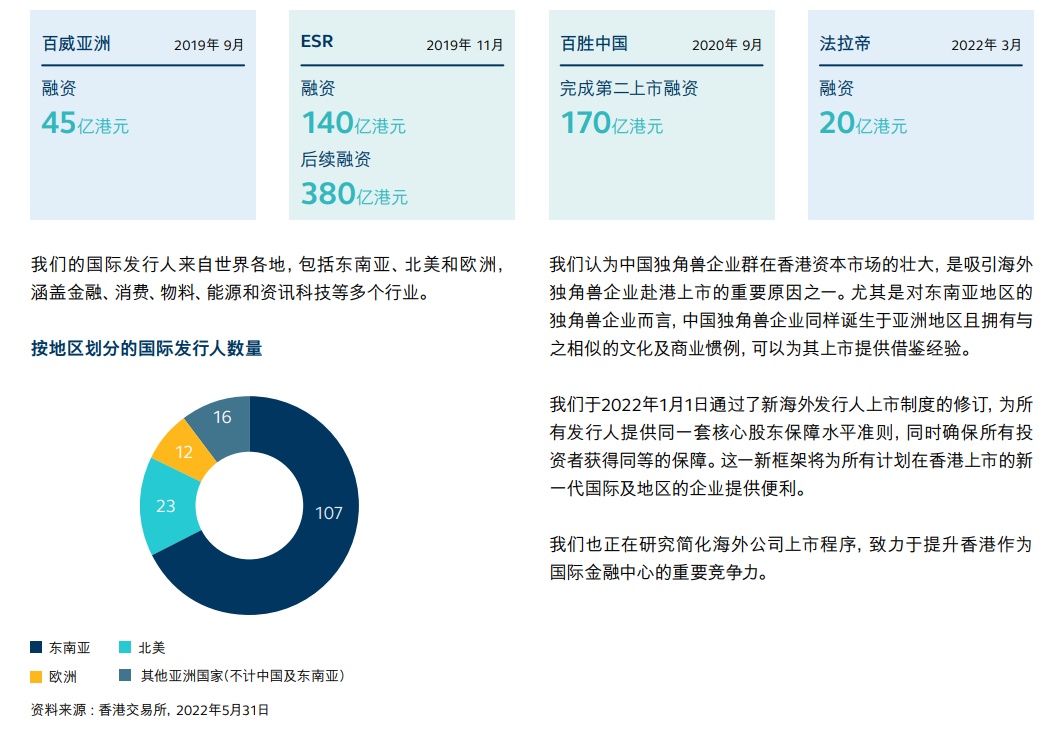Screen dimensions: 1060x746
Task: Click paragraph starting 我们的国际发行人来自世界各地
Action: (x=268, y=278)
